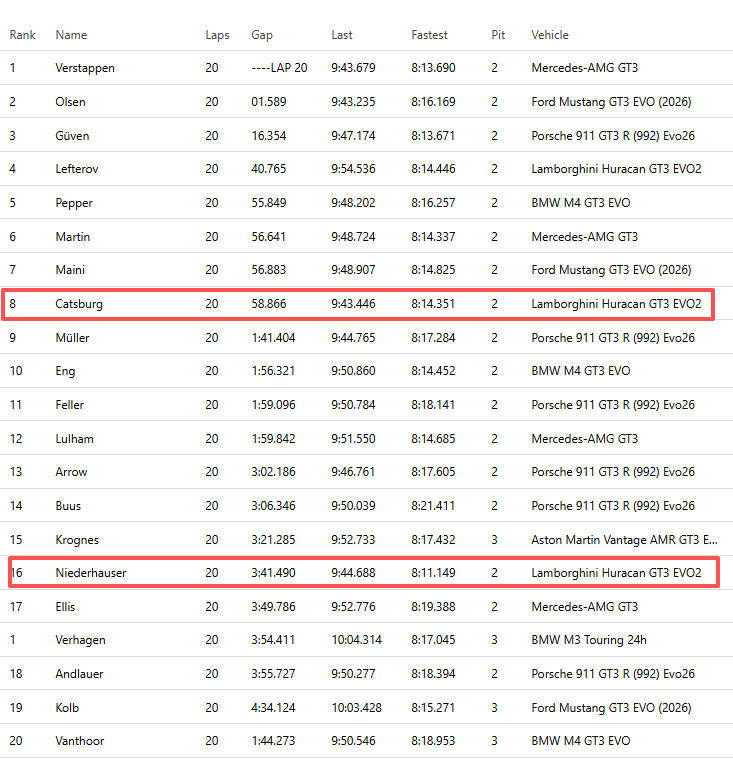Click Arrow's gap 3:02.186
The image size is (733, 766).
273,472
